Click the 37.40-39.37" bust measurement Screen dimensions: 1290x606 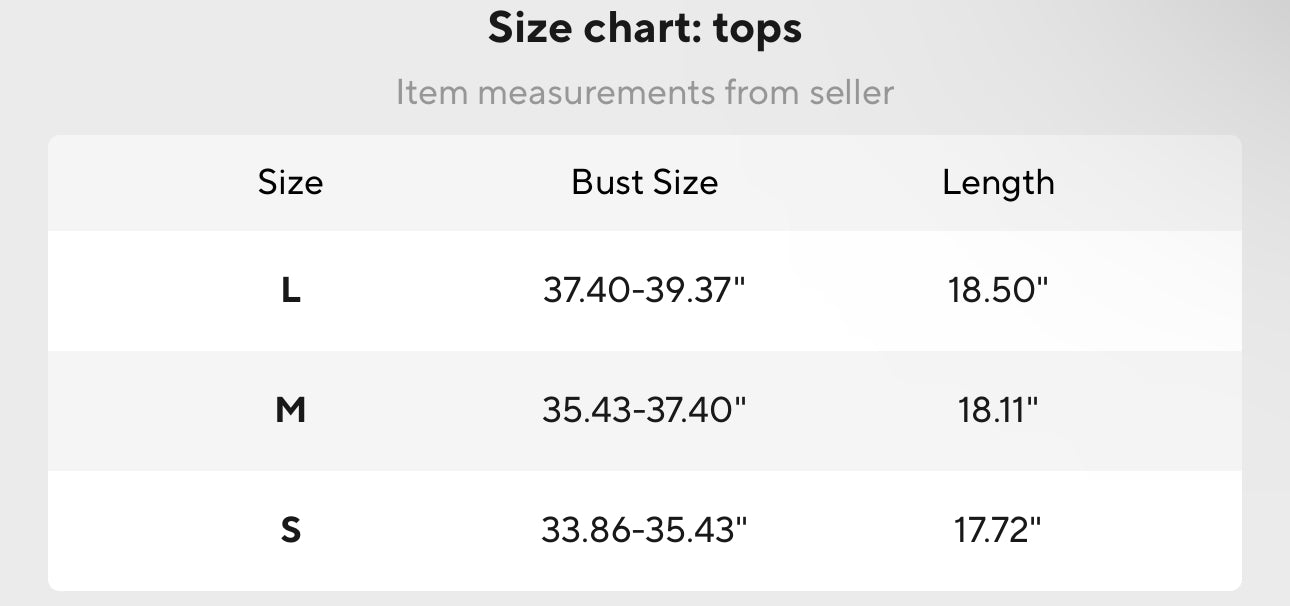coord(645,291)
